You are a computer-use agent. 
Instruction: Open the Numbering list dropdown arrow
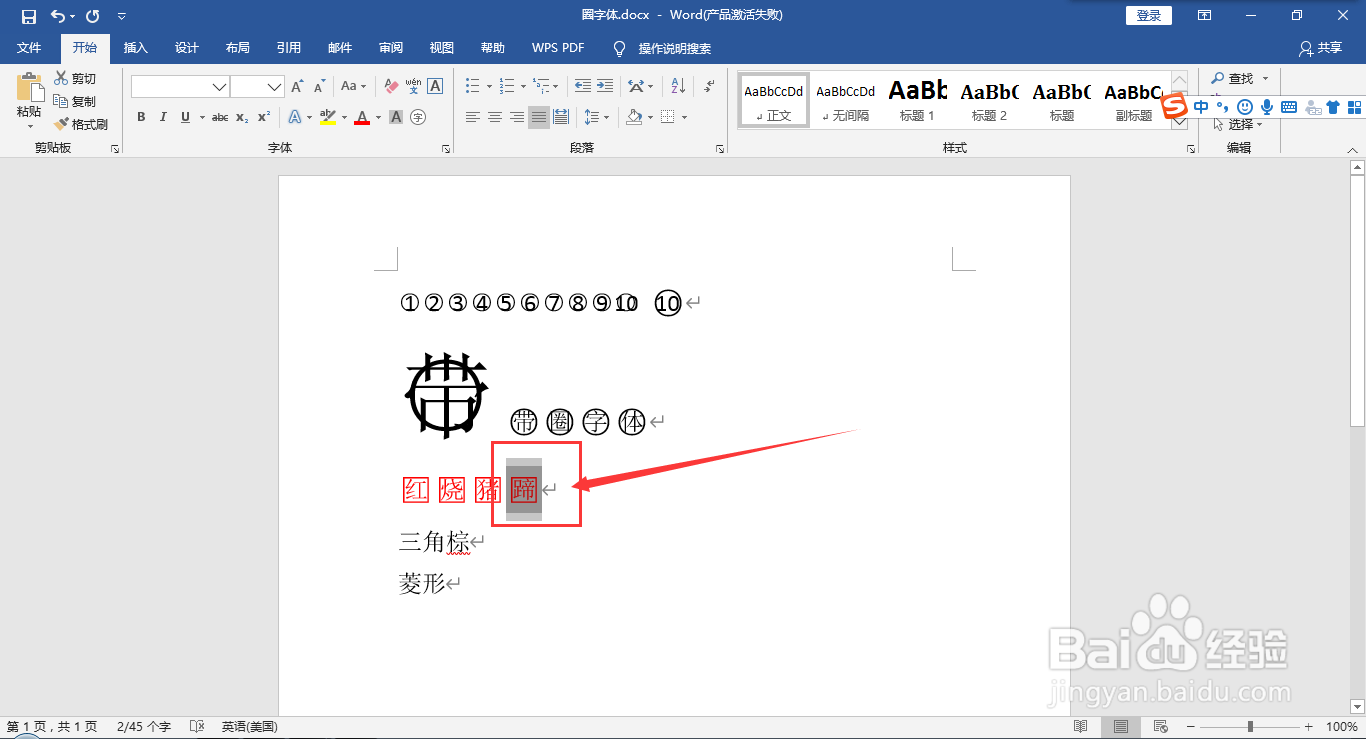523,87
